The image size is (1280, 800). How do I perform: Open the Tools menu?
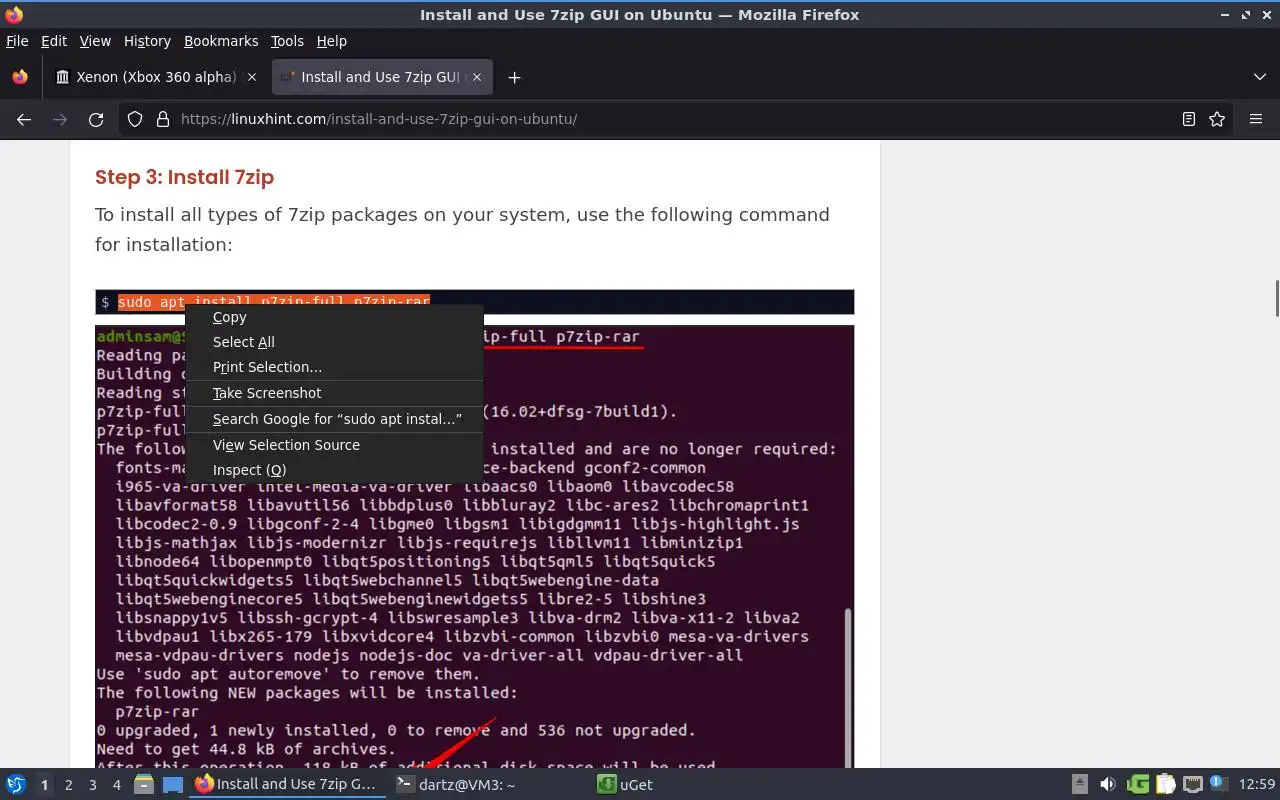(x=287, y=41)
